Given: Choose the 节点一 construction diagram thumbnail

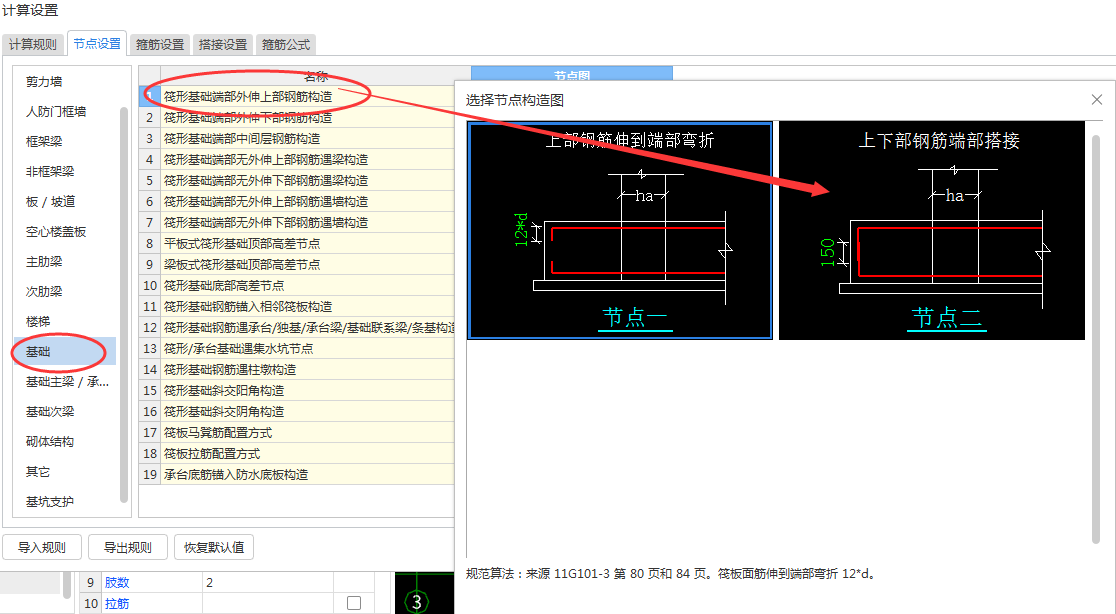Looking at the screenshot, I should tap(620, 231).
